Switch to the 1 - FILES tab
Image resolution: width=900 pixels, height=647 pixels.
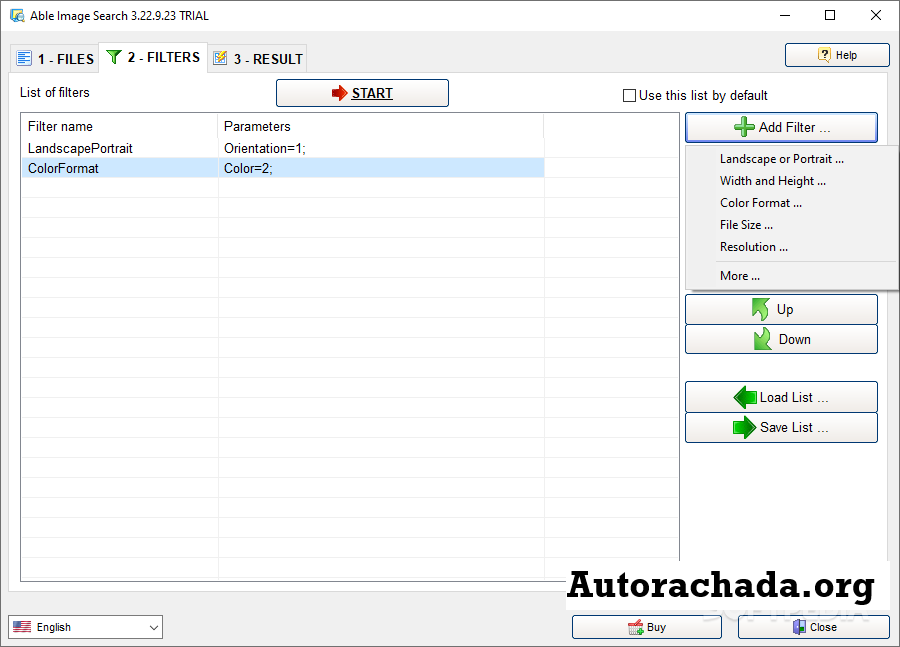point(55,59)
